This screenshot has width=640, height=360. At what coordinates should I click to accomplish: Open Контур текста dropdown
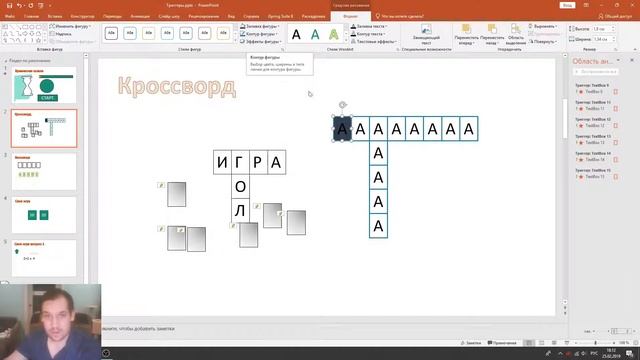pyautogui.click(x=368, y=34)
